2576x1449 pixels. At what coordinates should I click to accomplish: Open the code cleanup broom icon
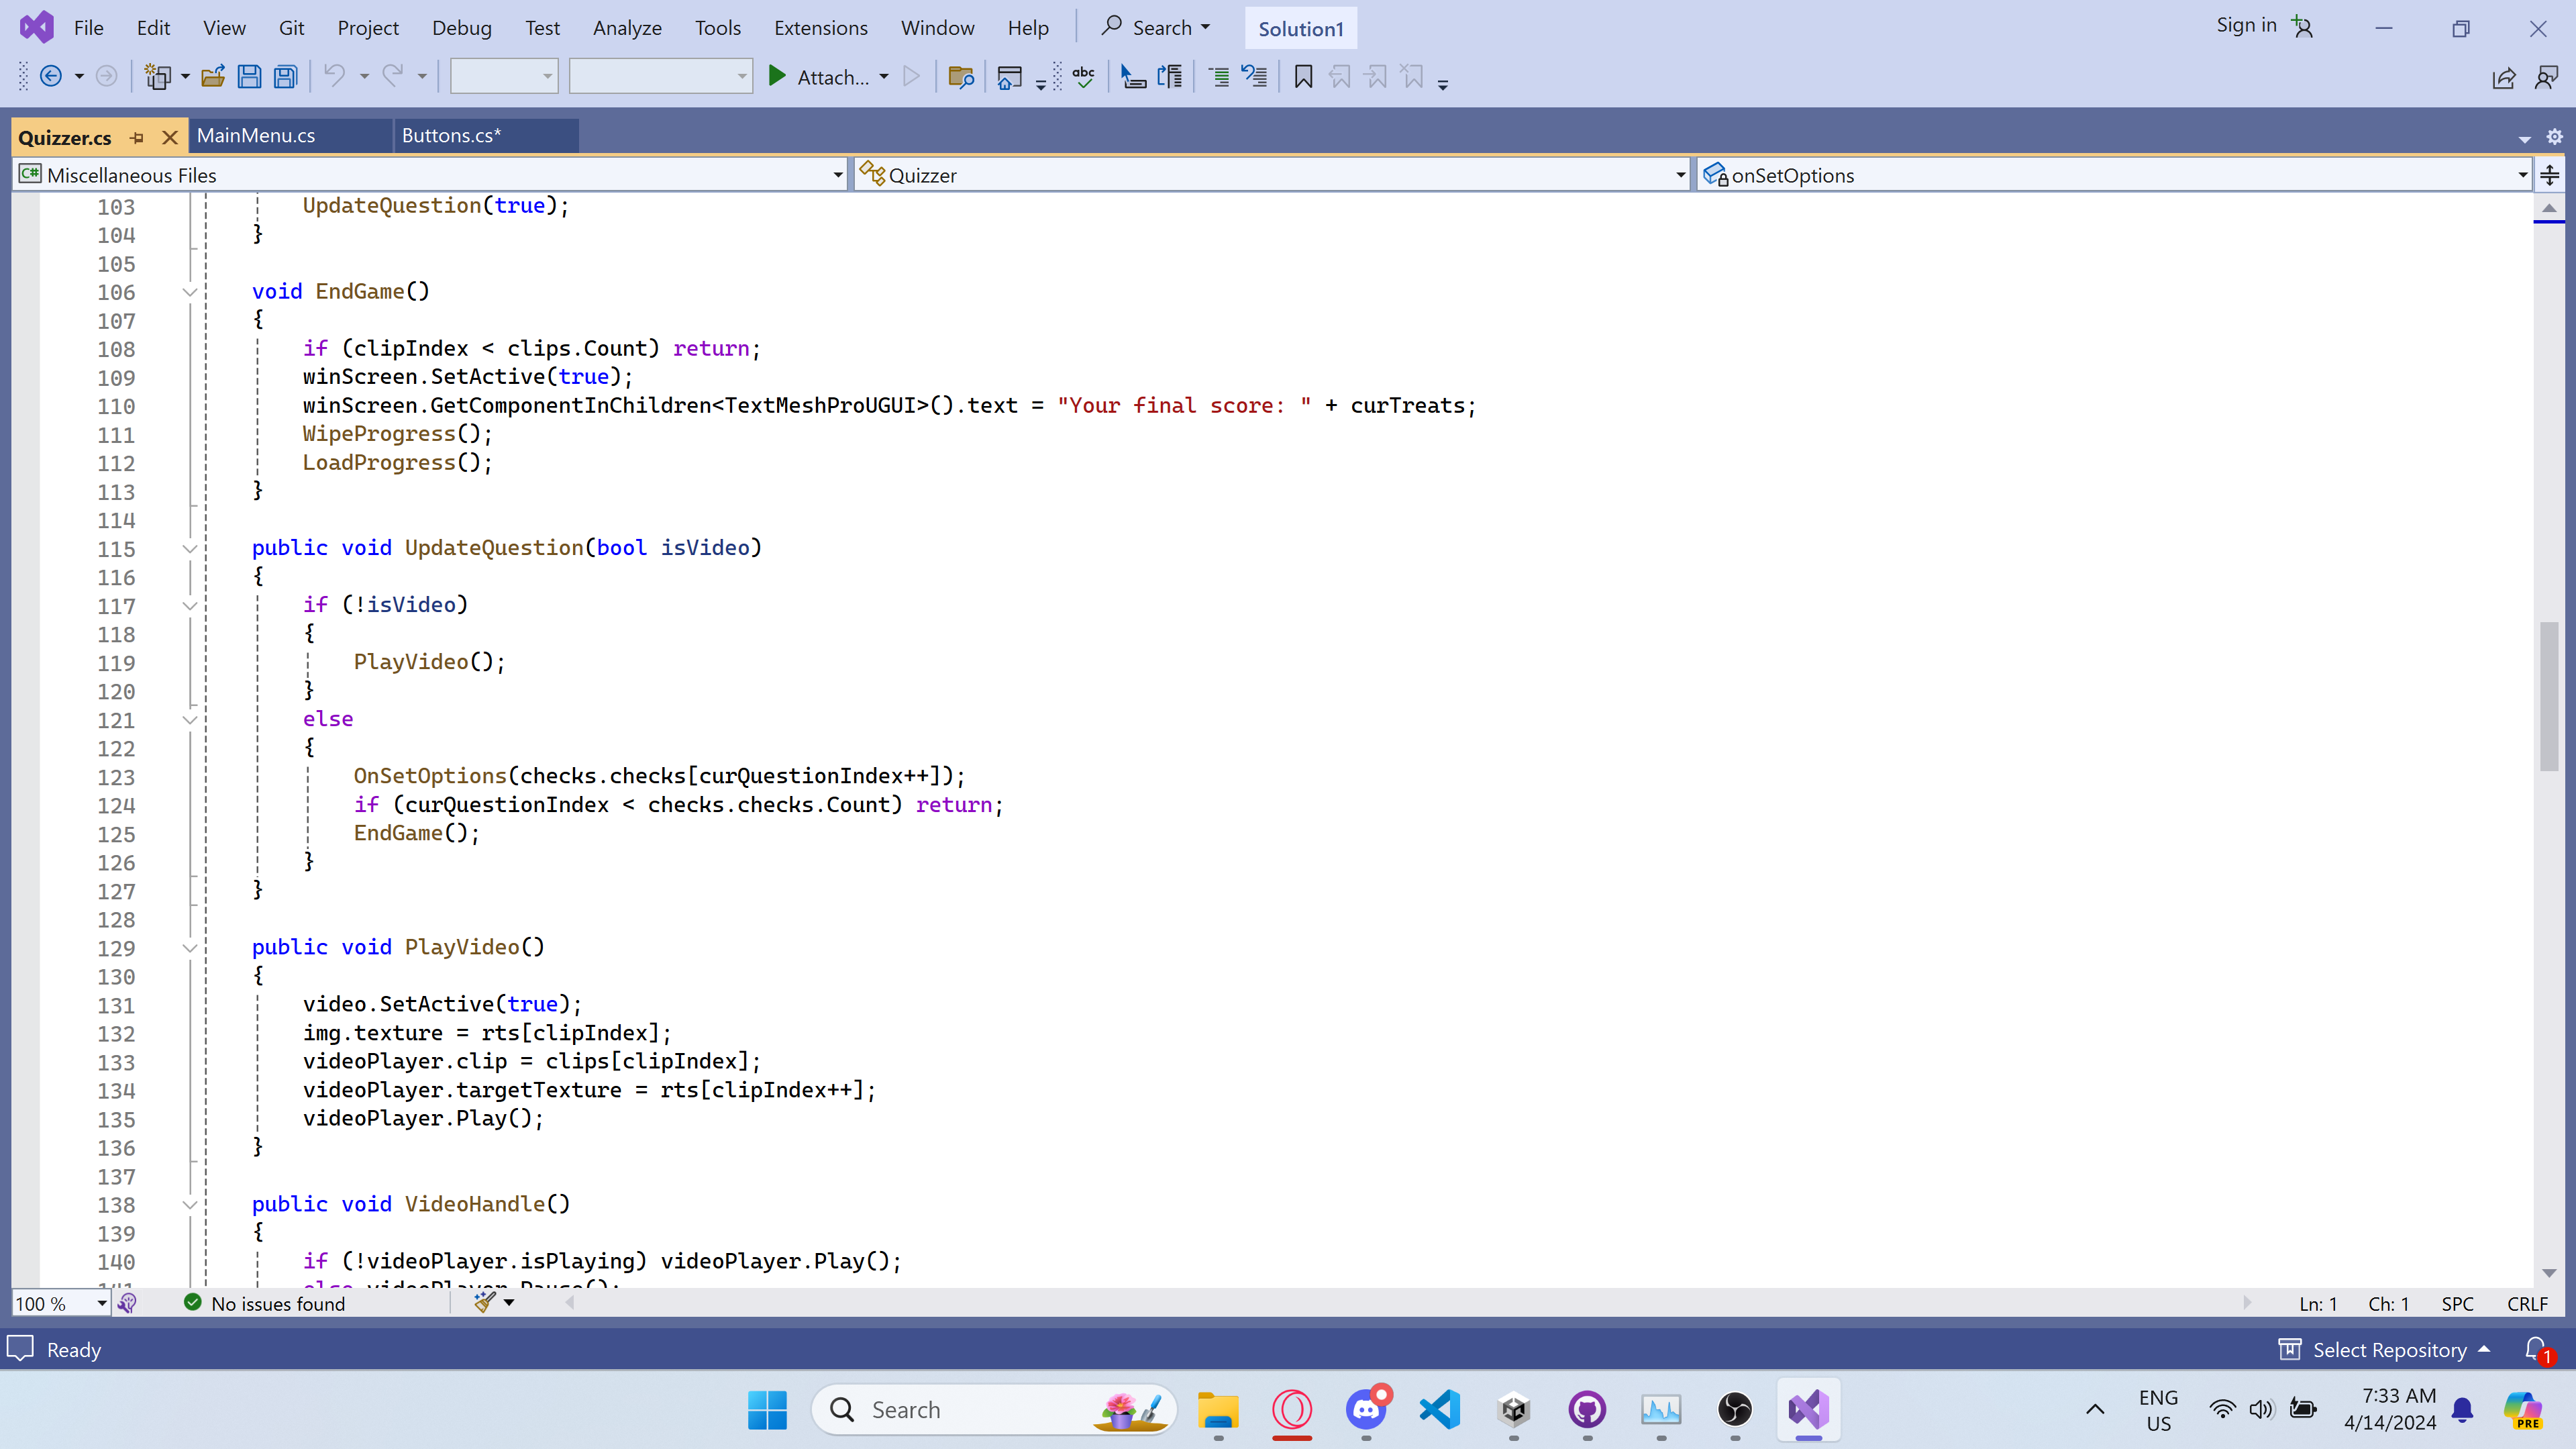coord(485,1302)
